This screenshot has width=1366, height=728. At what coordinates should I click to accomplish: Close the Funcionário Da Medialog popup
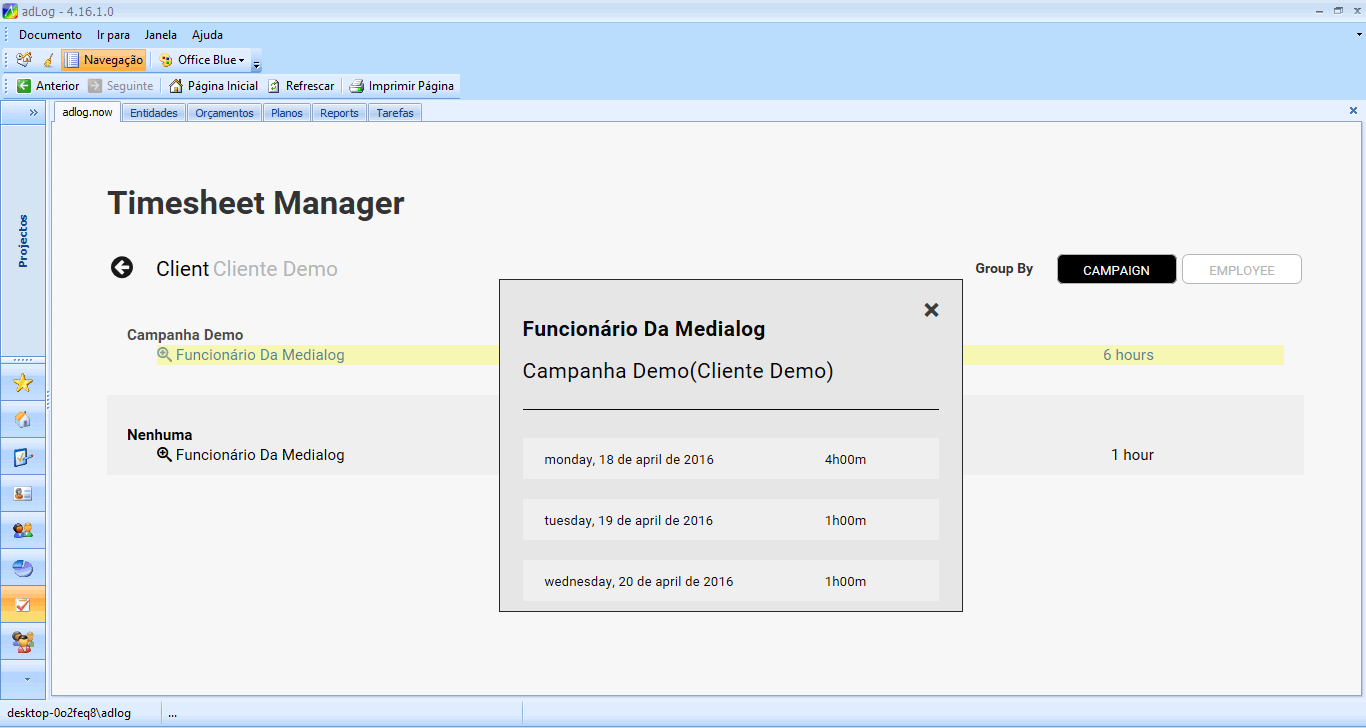tap(931, 310)
